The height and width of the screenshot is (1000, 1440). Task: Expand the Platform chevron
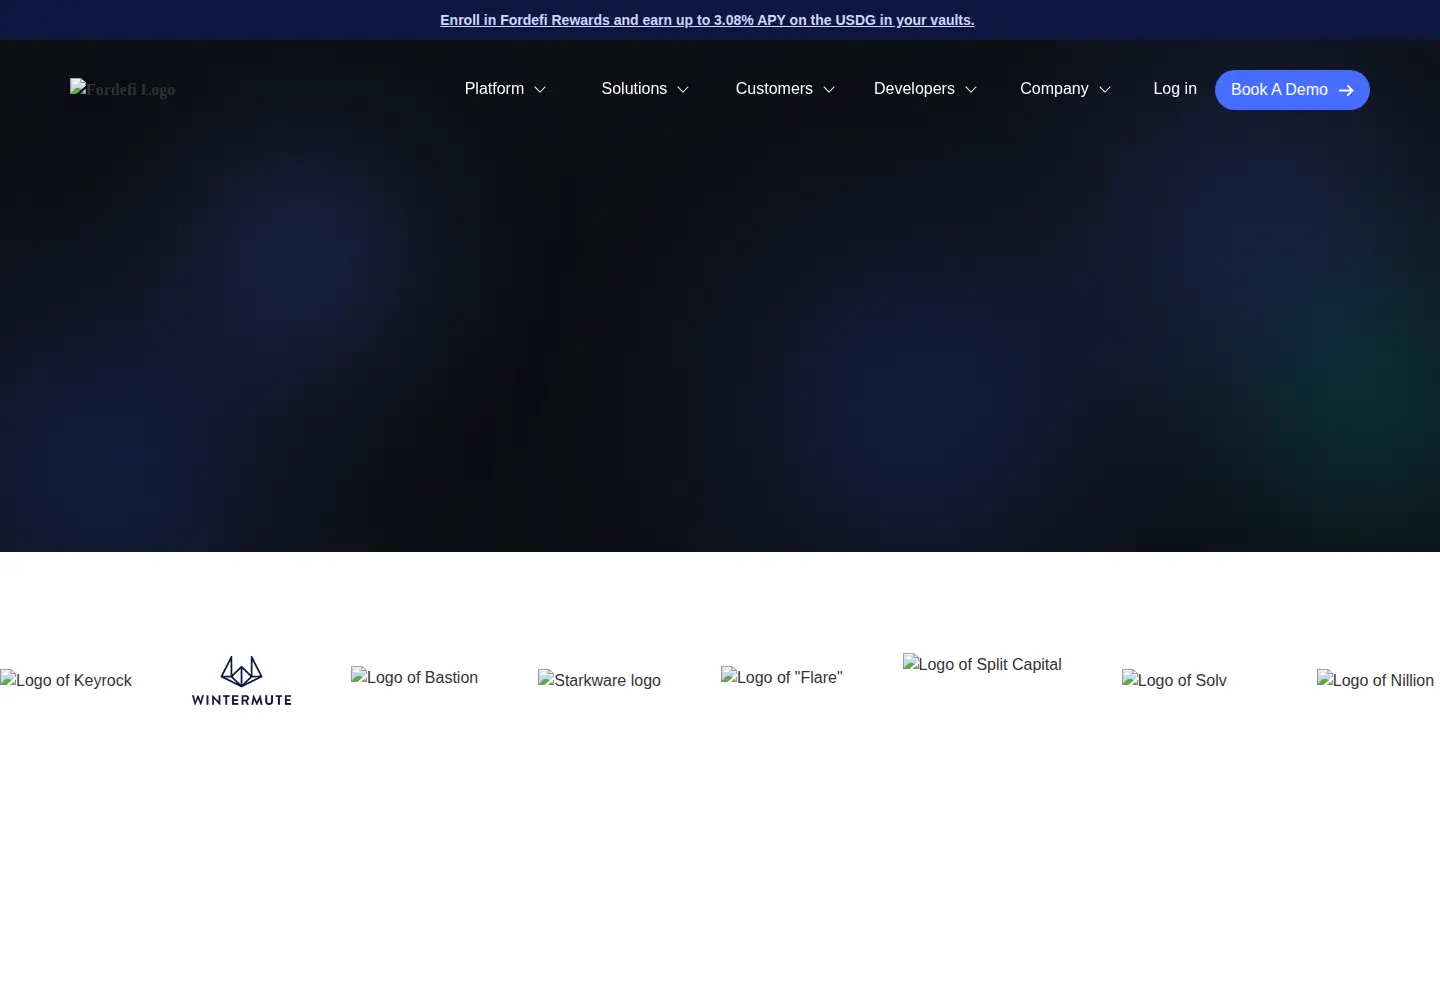click(540, 90)
